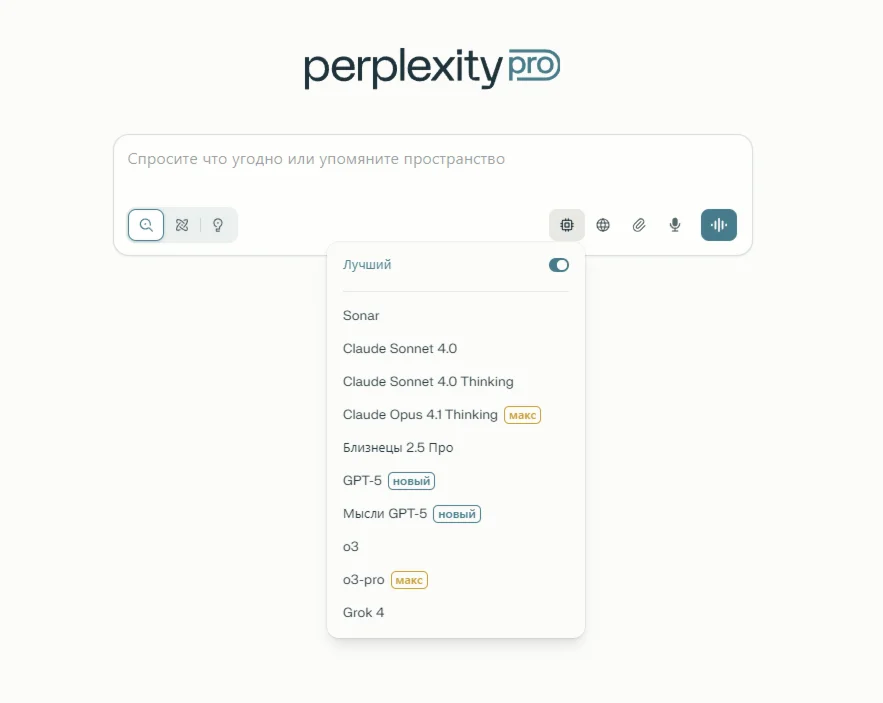Screen dimensions: 883x703
Task: Toggle the Лучший model switch
Action: point(559,265)
